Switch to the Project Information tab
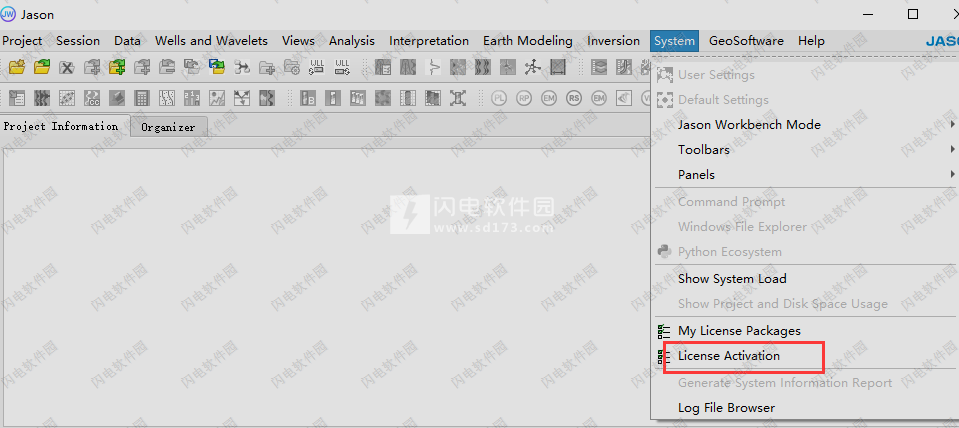Screen dimensions: 959x428 pos(61,127)
